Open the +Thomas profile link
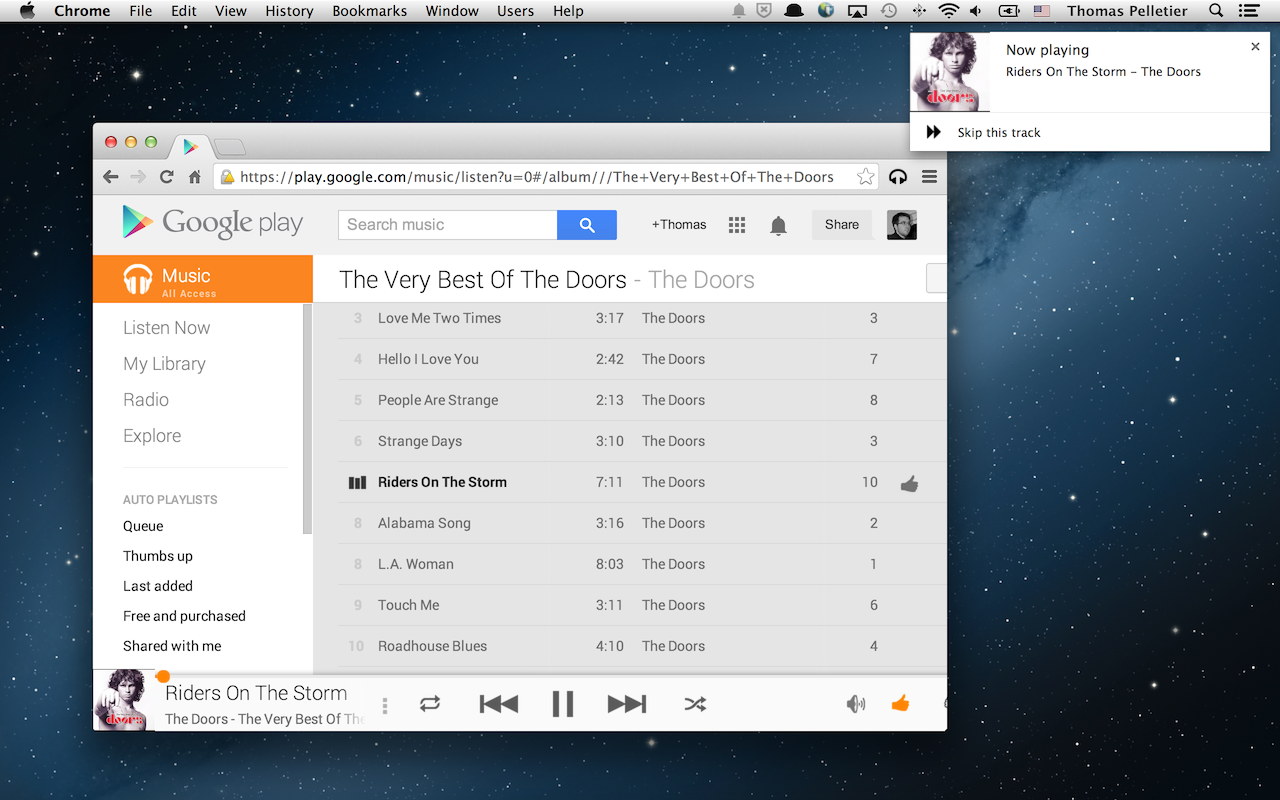Image resolution: width=1280 pixels, height=800 pixels. (679, 225)
